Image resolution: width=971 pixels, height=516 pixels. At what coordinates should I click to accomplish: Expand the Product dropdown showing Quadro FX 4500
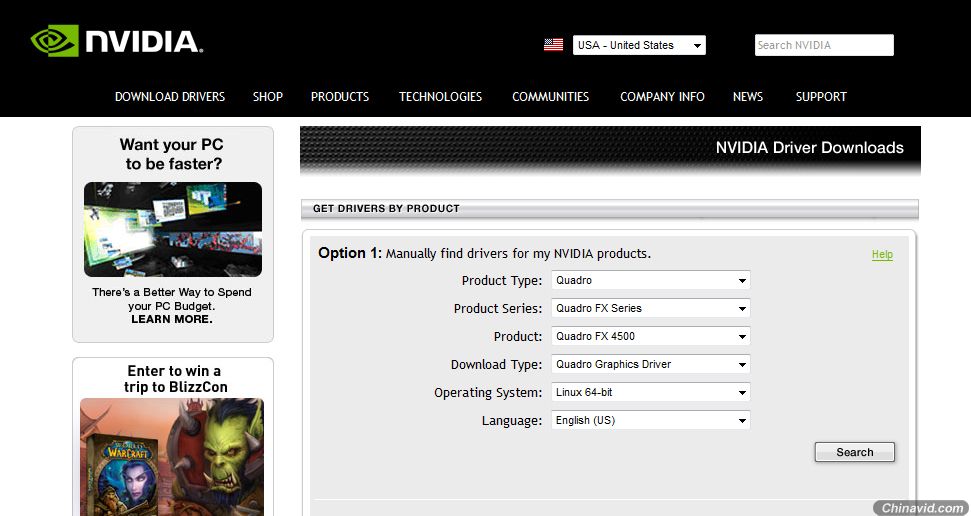pyautogui.click(x=650, y=336)
